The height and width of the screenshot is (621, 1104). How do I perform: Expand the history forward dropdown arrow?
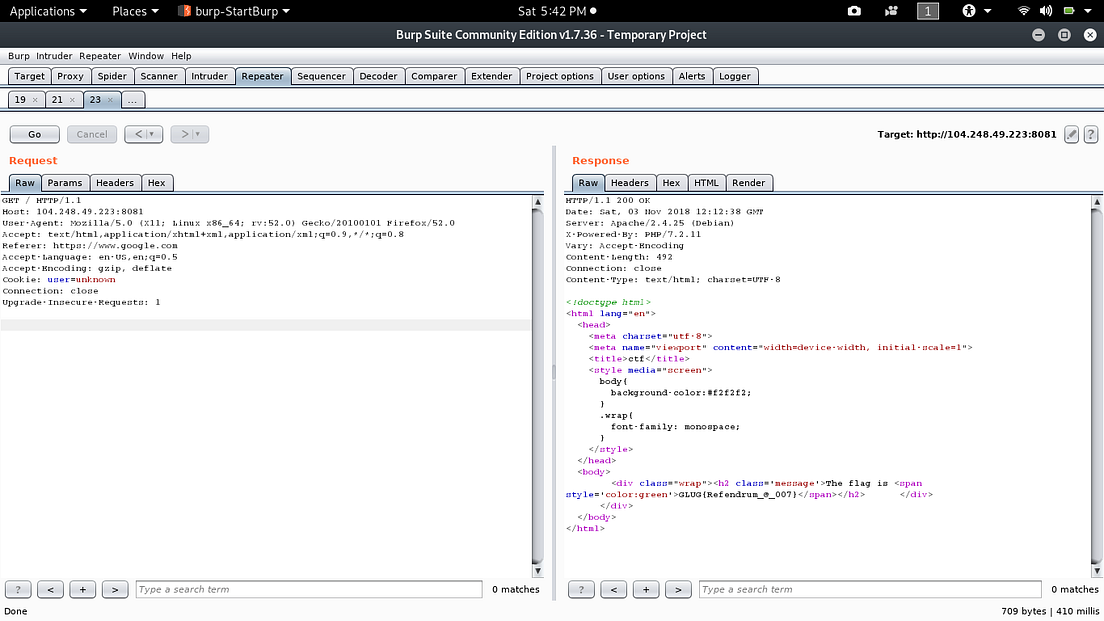(198, 134)
